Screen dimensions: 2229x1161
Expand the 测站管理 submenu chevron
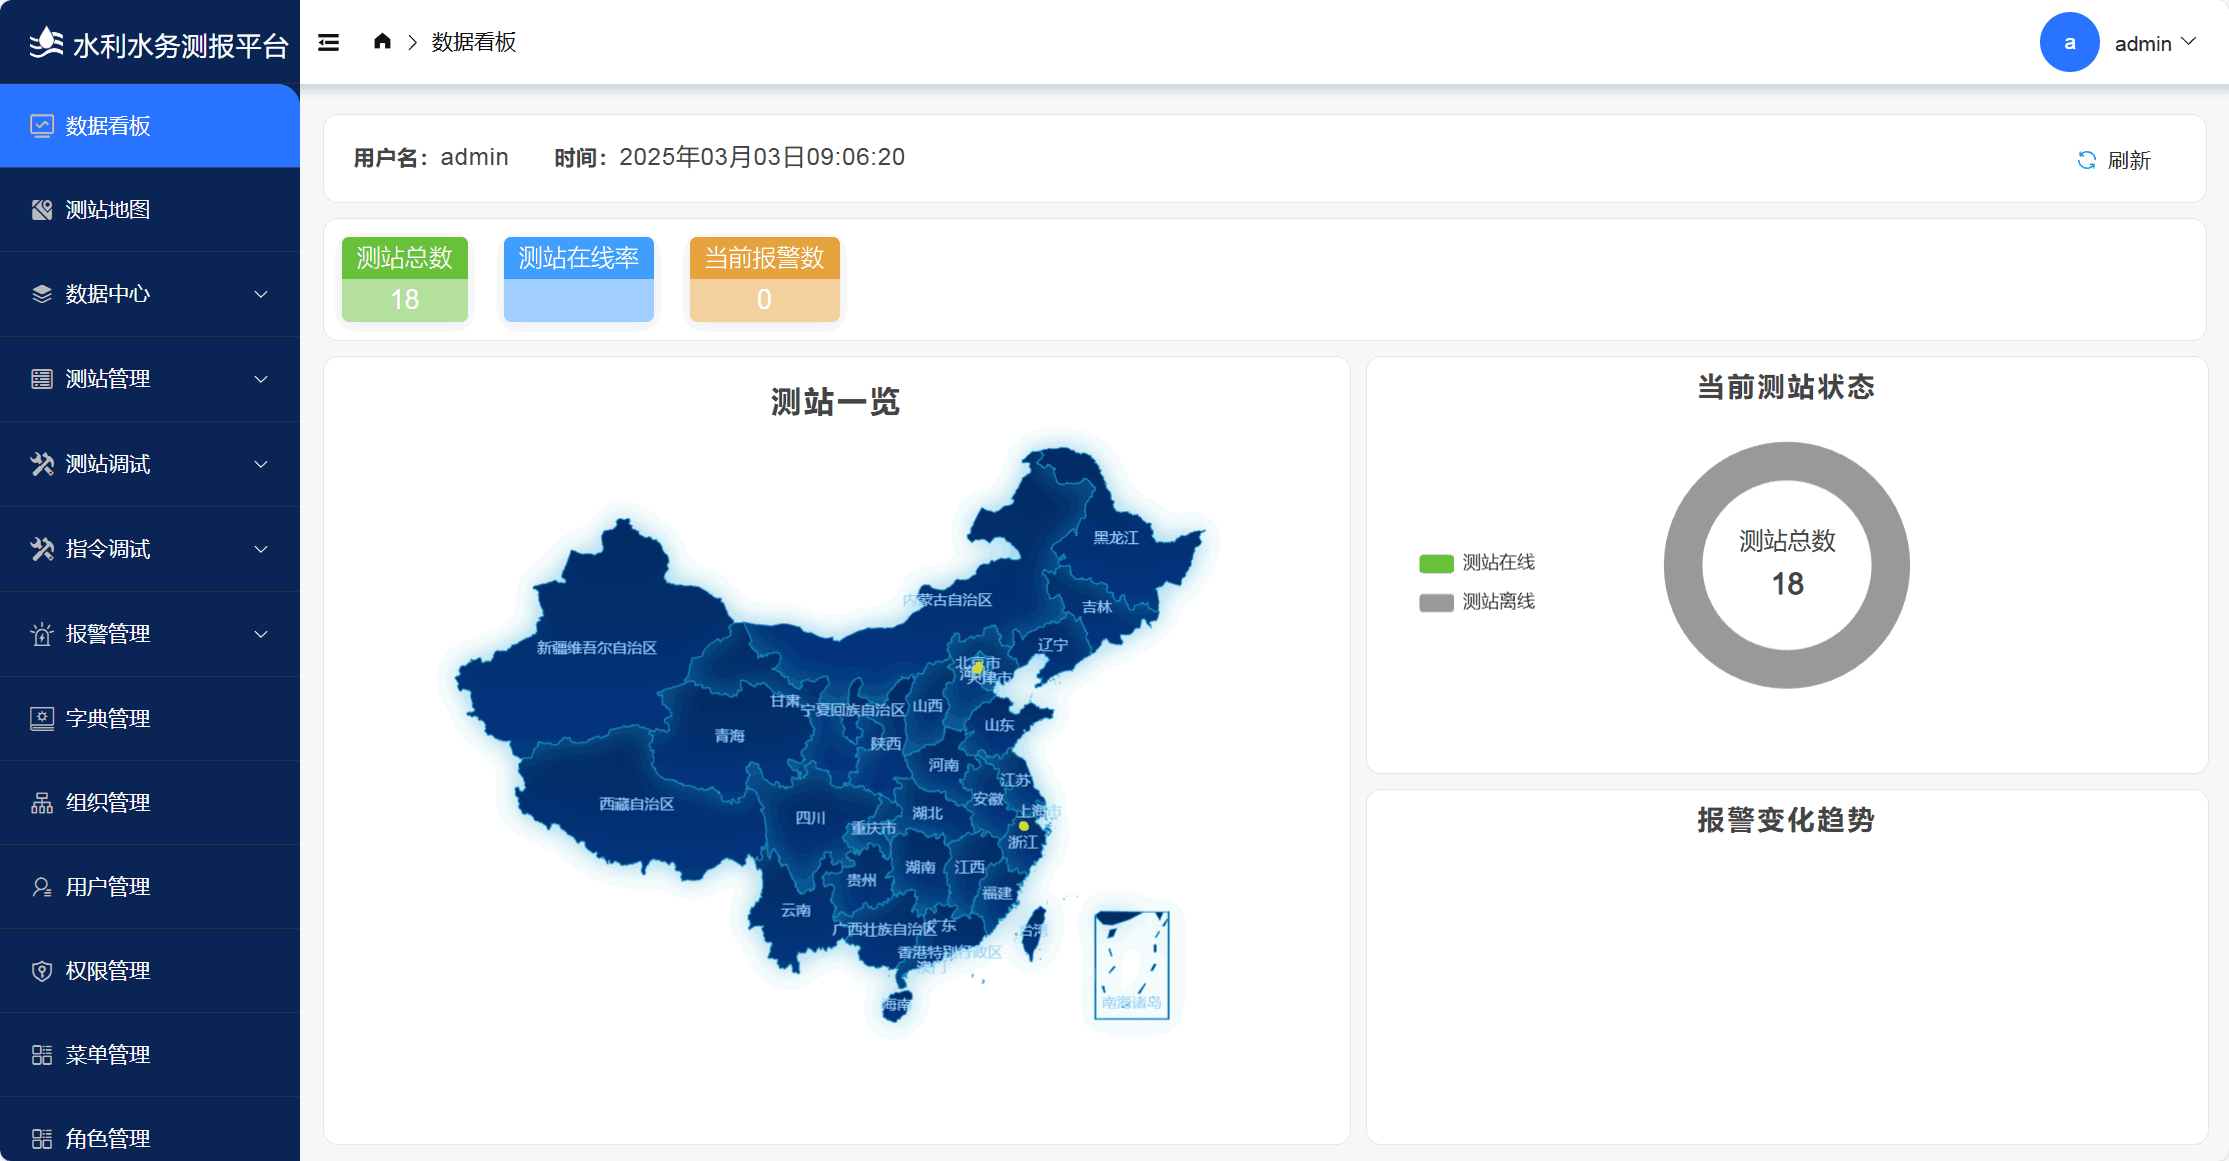[x=261, y=379]
